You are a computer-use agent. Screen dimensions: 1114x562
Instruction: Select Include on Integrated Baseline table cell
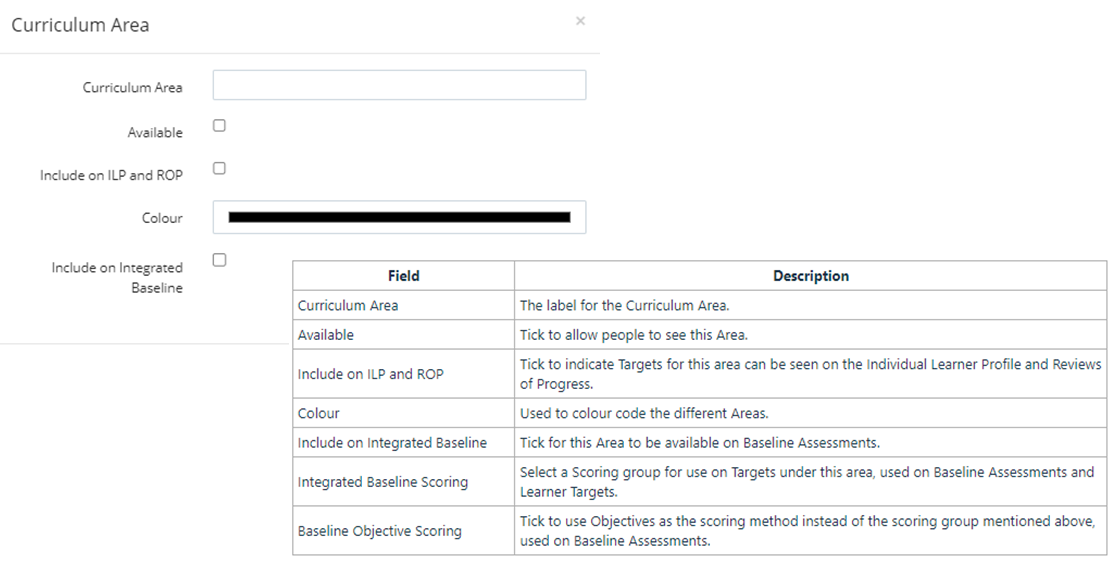404,442
